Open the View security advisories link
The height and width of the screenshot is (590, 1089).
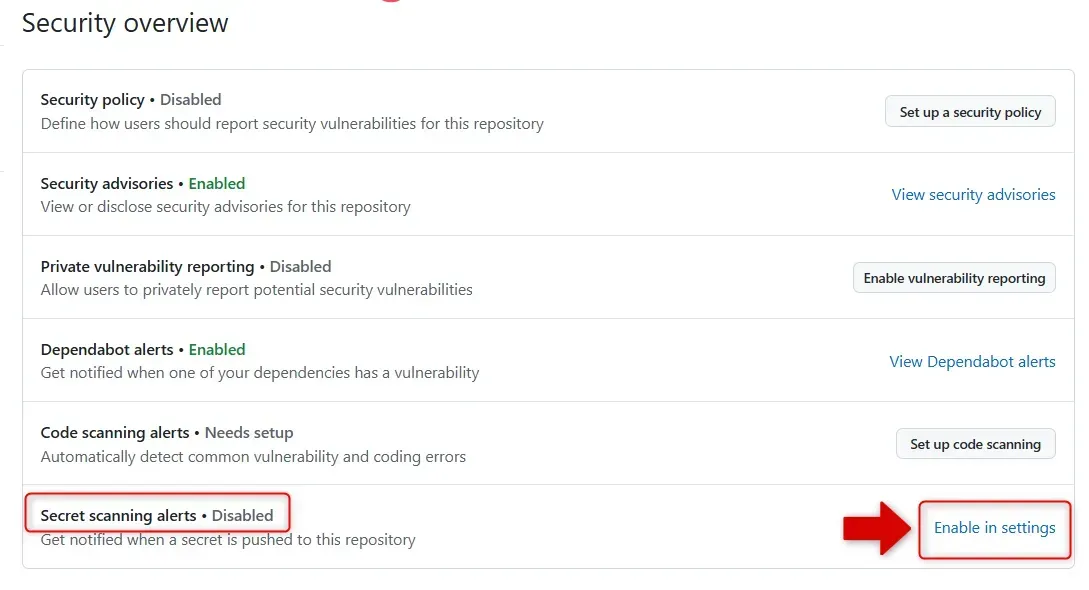pyautogui.click(x=973, y=195)
